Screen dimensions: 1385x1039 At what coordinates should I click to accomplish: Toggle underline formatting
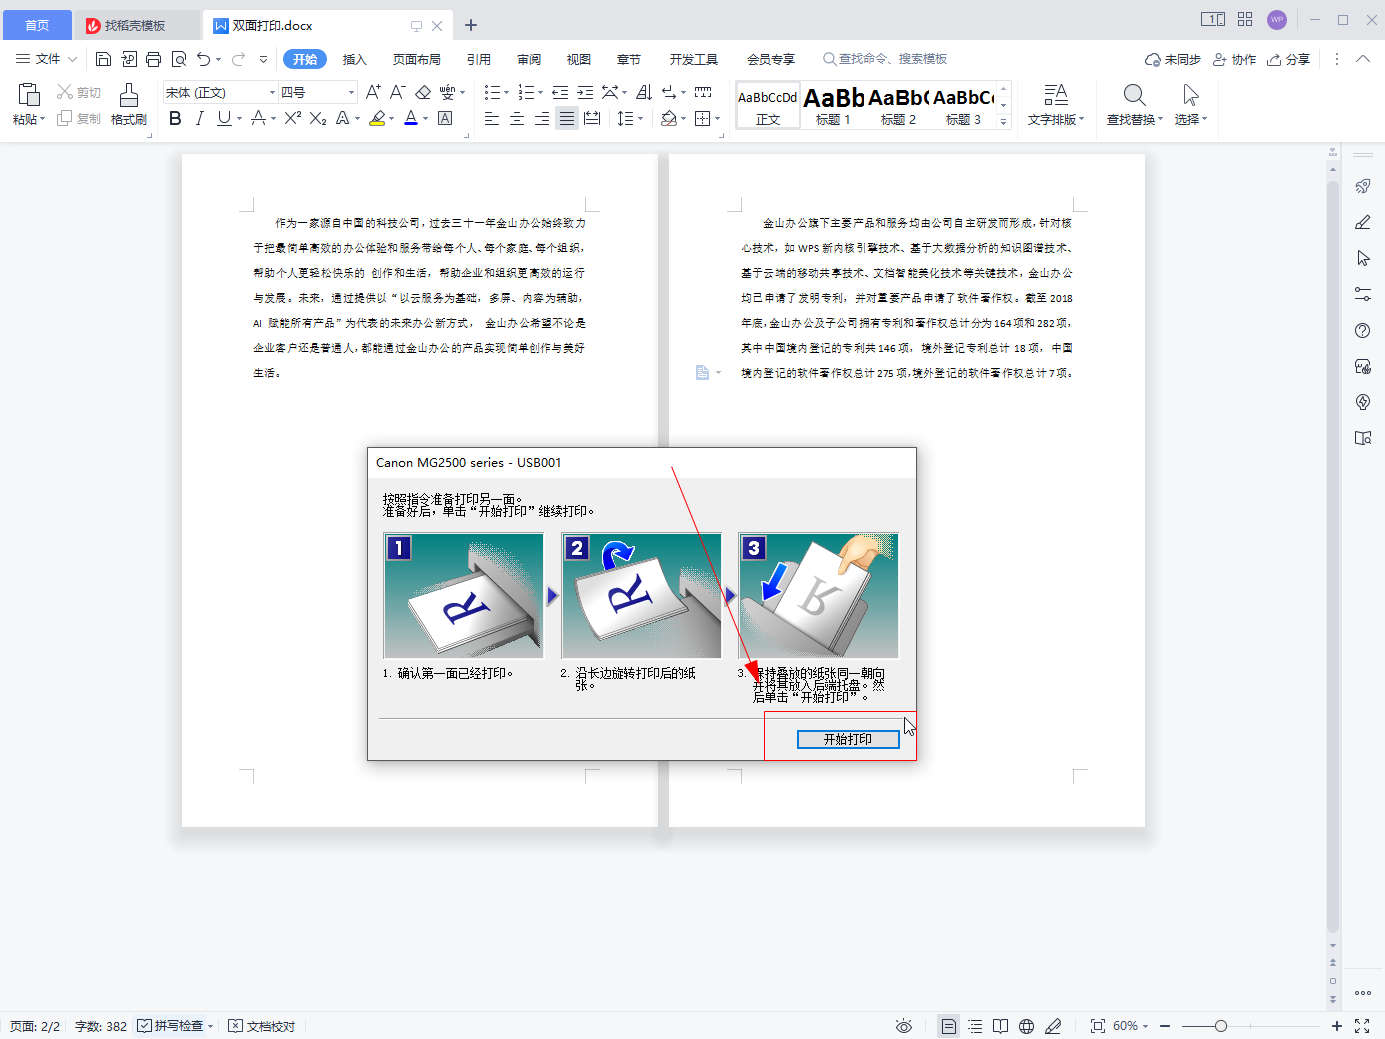coord(224,118)
